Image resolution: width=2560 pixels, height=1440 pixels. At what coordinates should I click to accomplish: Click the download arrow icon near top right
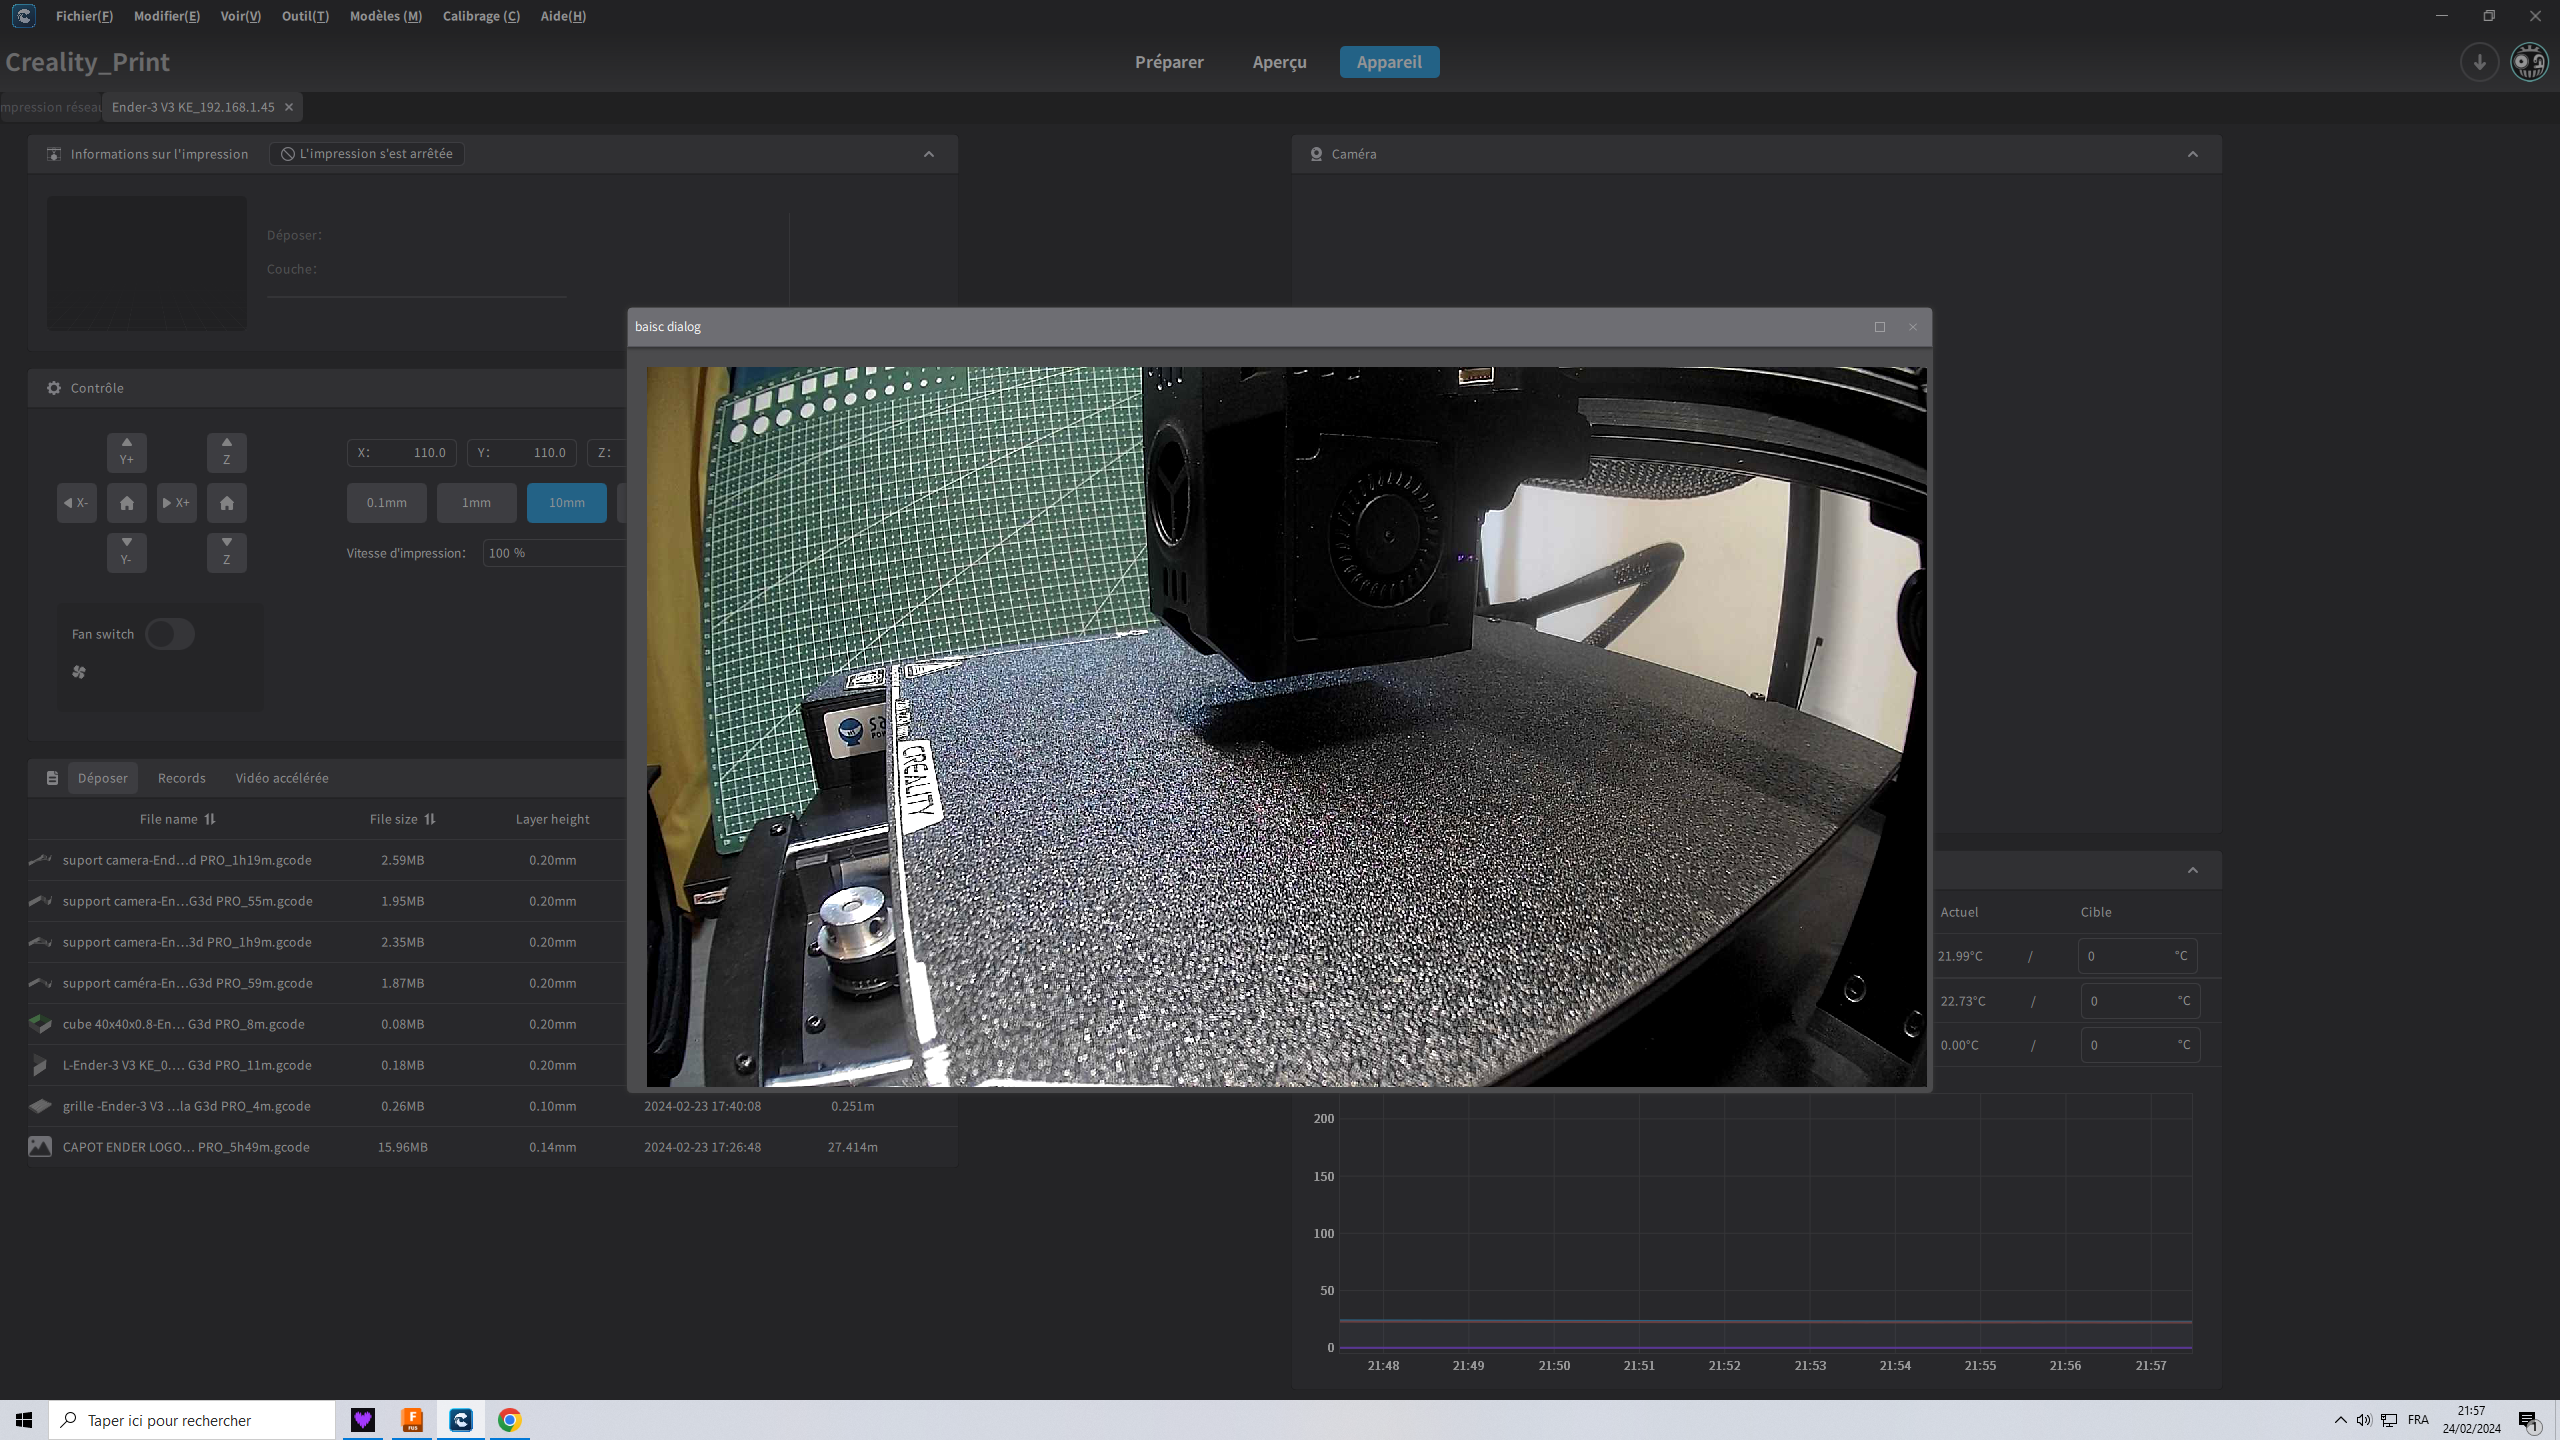(x=2479, y=62)
